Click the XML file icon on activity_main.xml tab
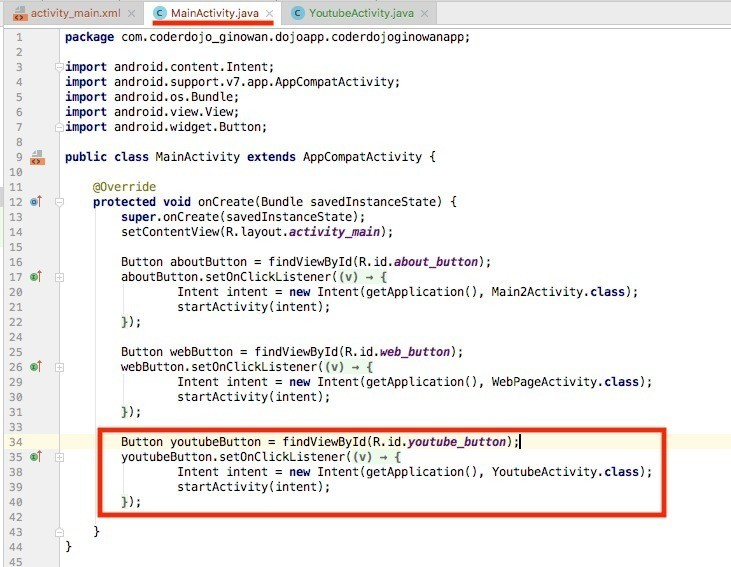The image size is (731, 567). [20, 13]
